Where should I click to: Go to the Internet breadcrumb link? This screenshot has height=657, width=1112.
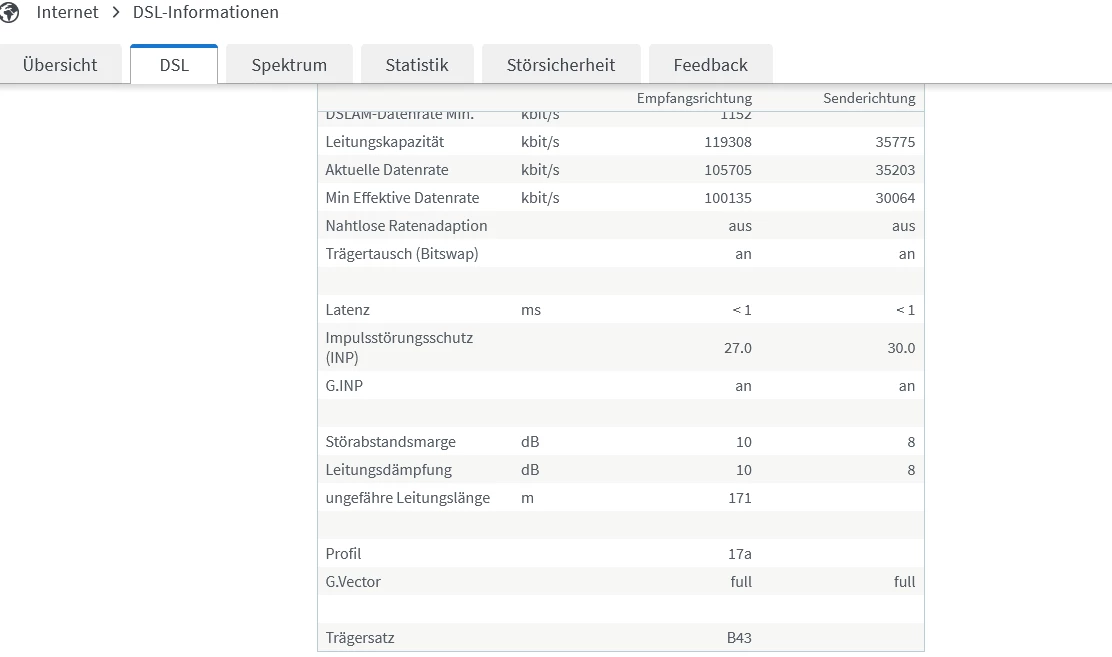point(67,13)
